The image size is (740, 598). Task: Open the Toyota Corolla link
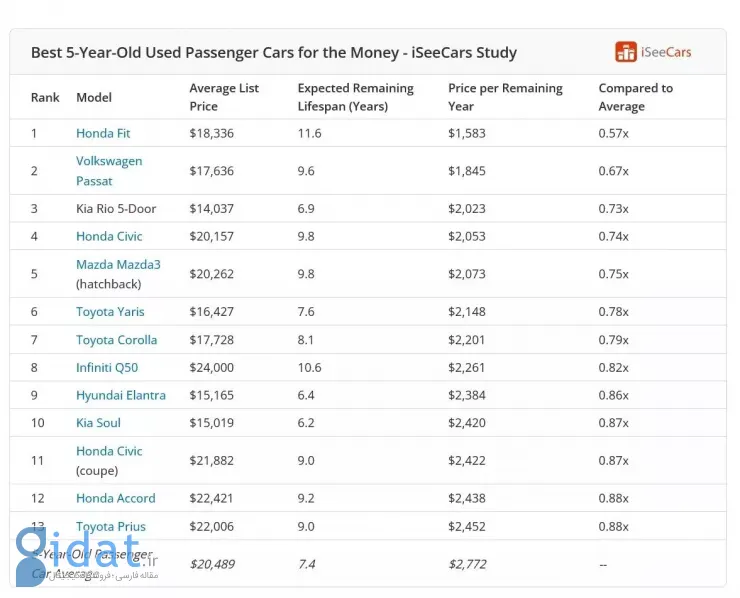(117, 340)
